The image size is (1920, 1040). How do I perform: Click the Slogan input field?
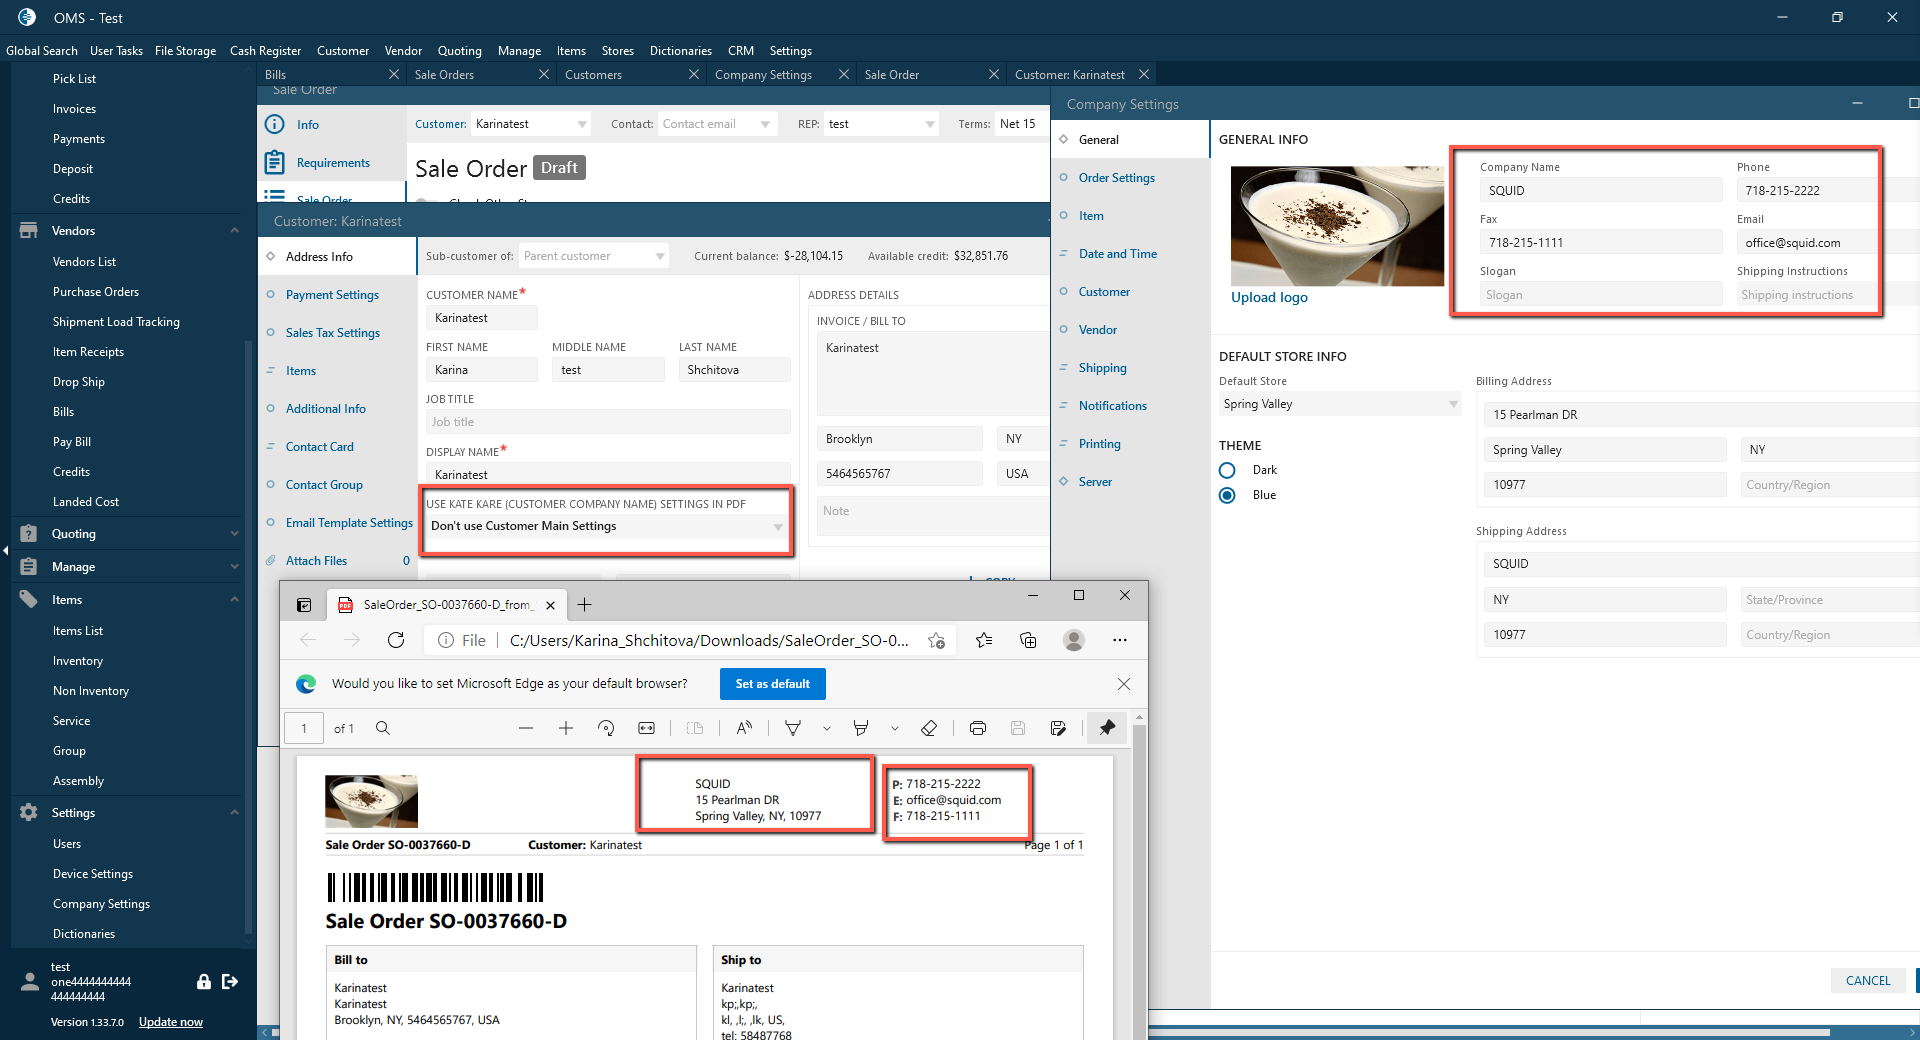coord(1601,295)
